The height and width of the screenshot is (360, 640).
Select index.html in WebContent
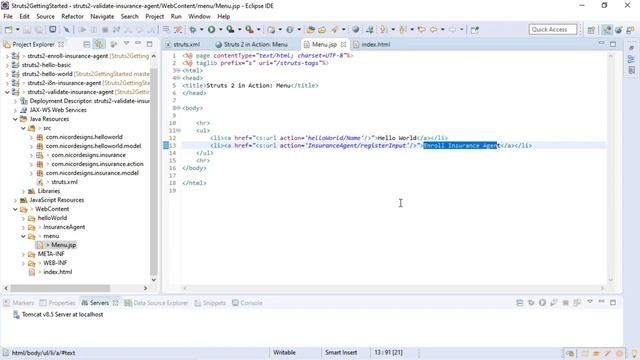click(57, 272)
